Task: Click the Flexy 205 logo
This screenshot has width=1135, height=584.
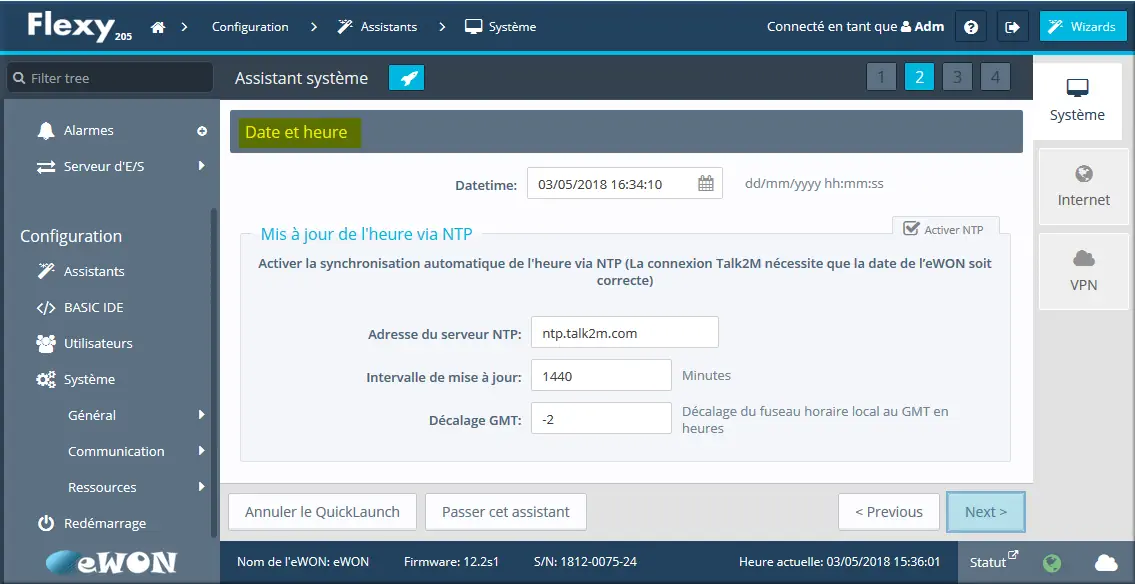Action: coord(80,26)
